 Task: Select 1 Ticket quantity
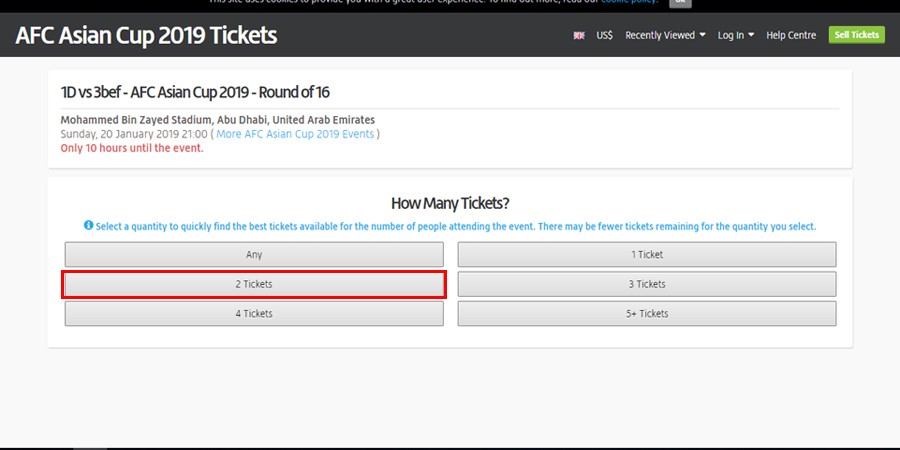(x=647, y=255)
